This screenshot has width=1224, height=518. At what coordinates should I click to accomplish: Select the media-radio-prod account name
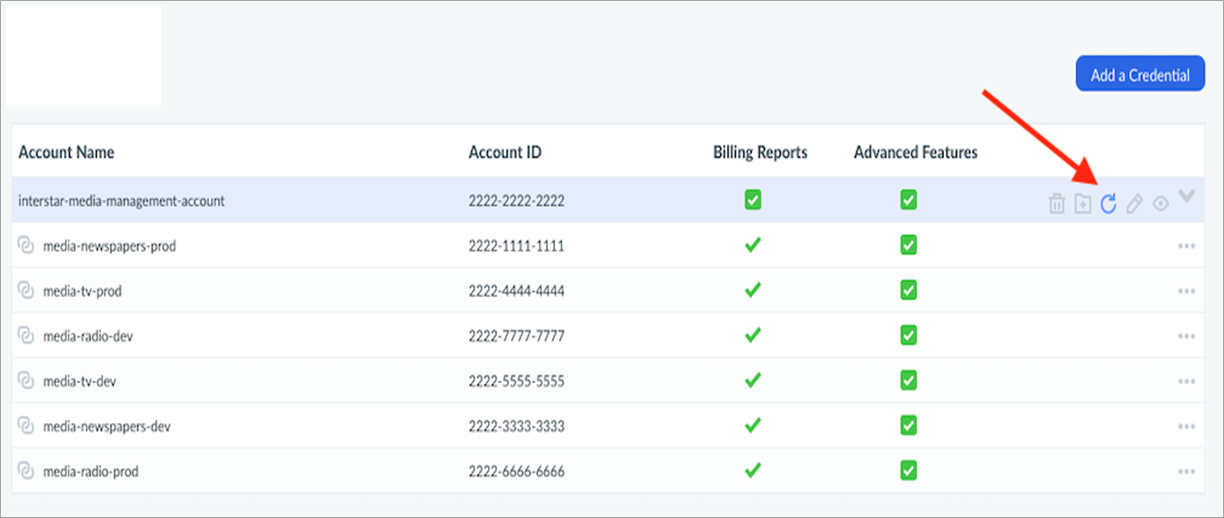tap(91, 472)
